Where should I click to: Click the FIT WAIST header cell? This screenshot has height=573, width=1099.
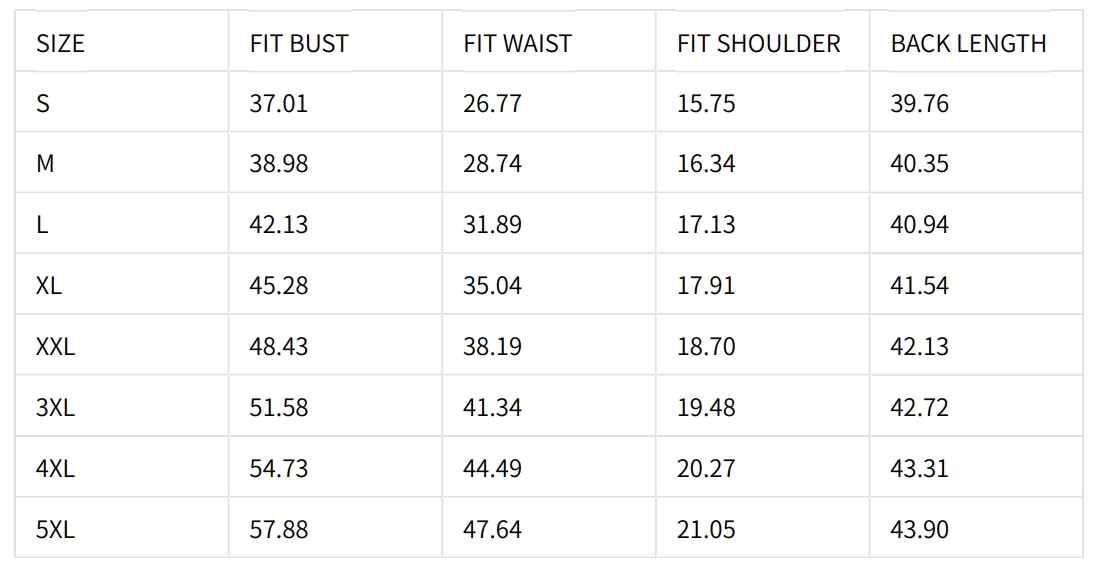click(x=517, y=44)
